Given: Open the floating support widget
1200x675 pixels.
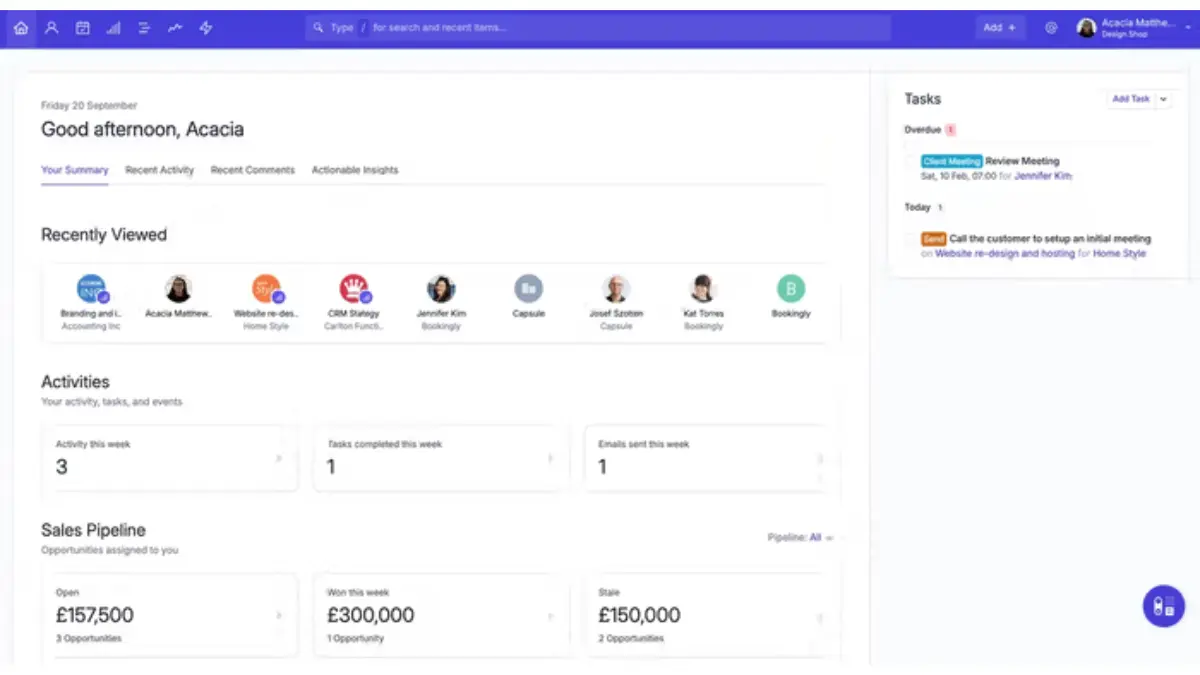Looking at the screenshot, I should coord(1163,605).
